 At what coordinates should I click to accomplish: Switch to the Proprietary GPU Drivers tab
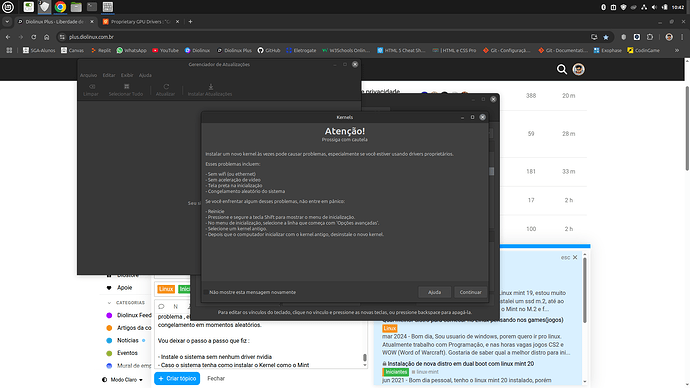(x=140, y=22)
